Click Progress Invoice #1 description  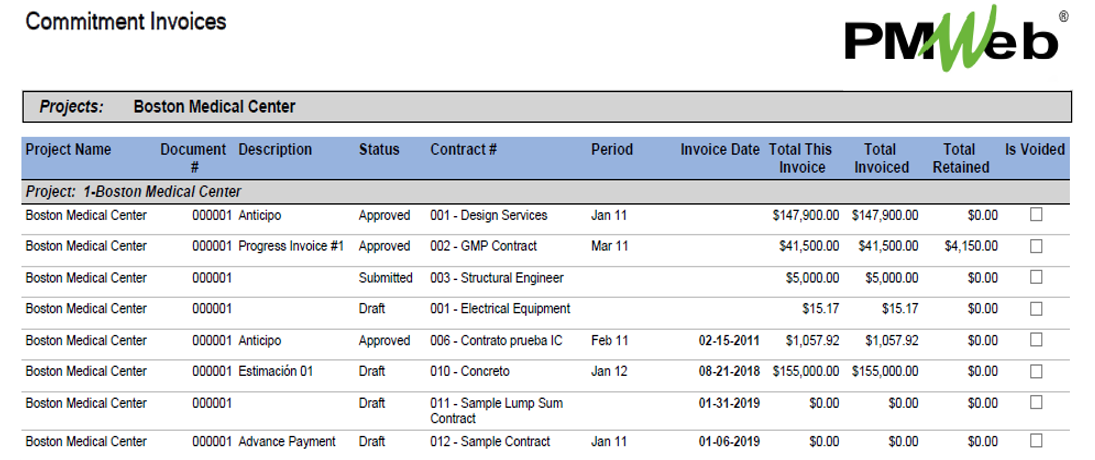(x=291, y=246)
